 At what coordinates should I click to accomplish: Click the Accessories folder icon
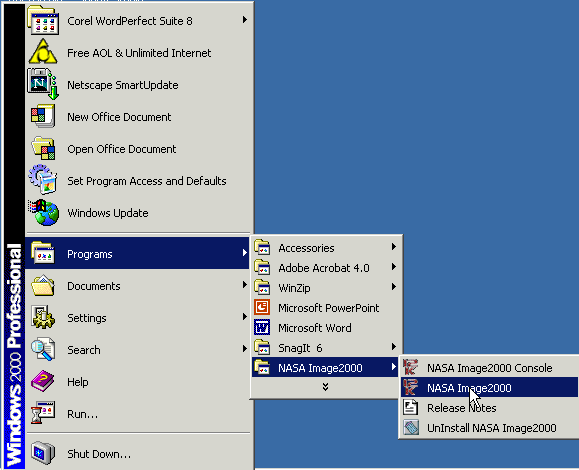coord(262,247)
